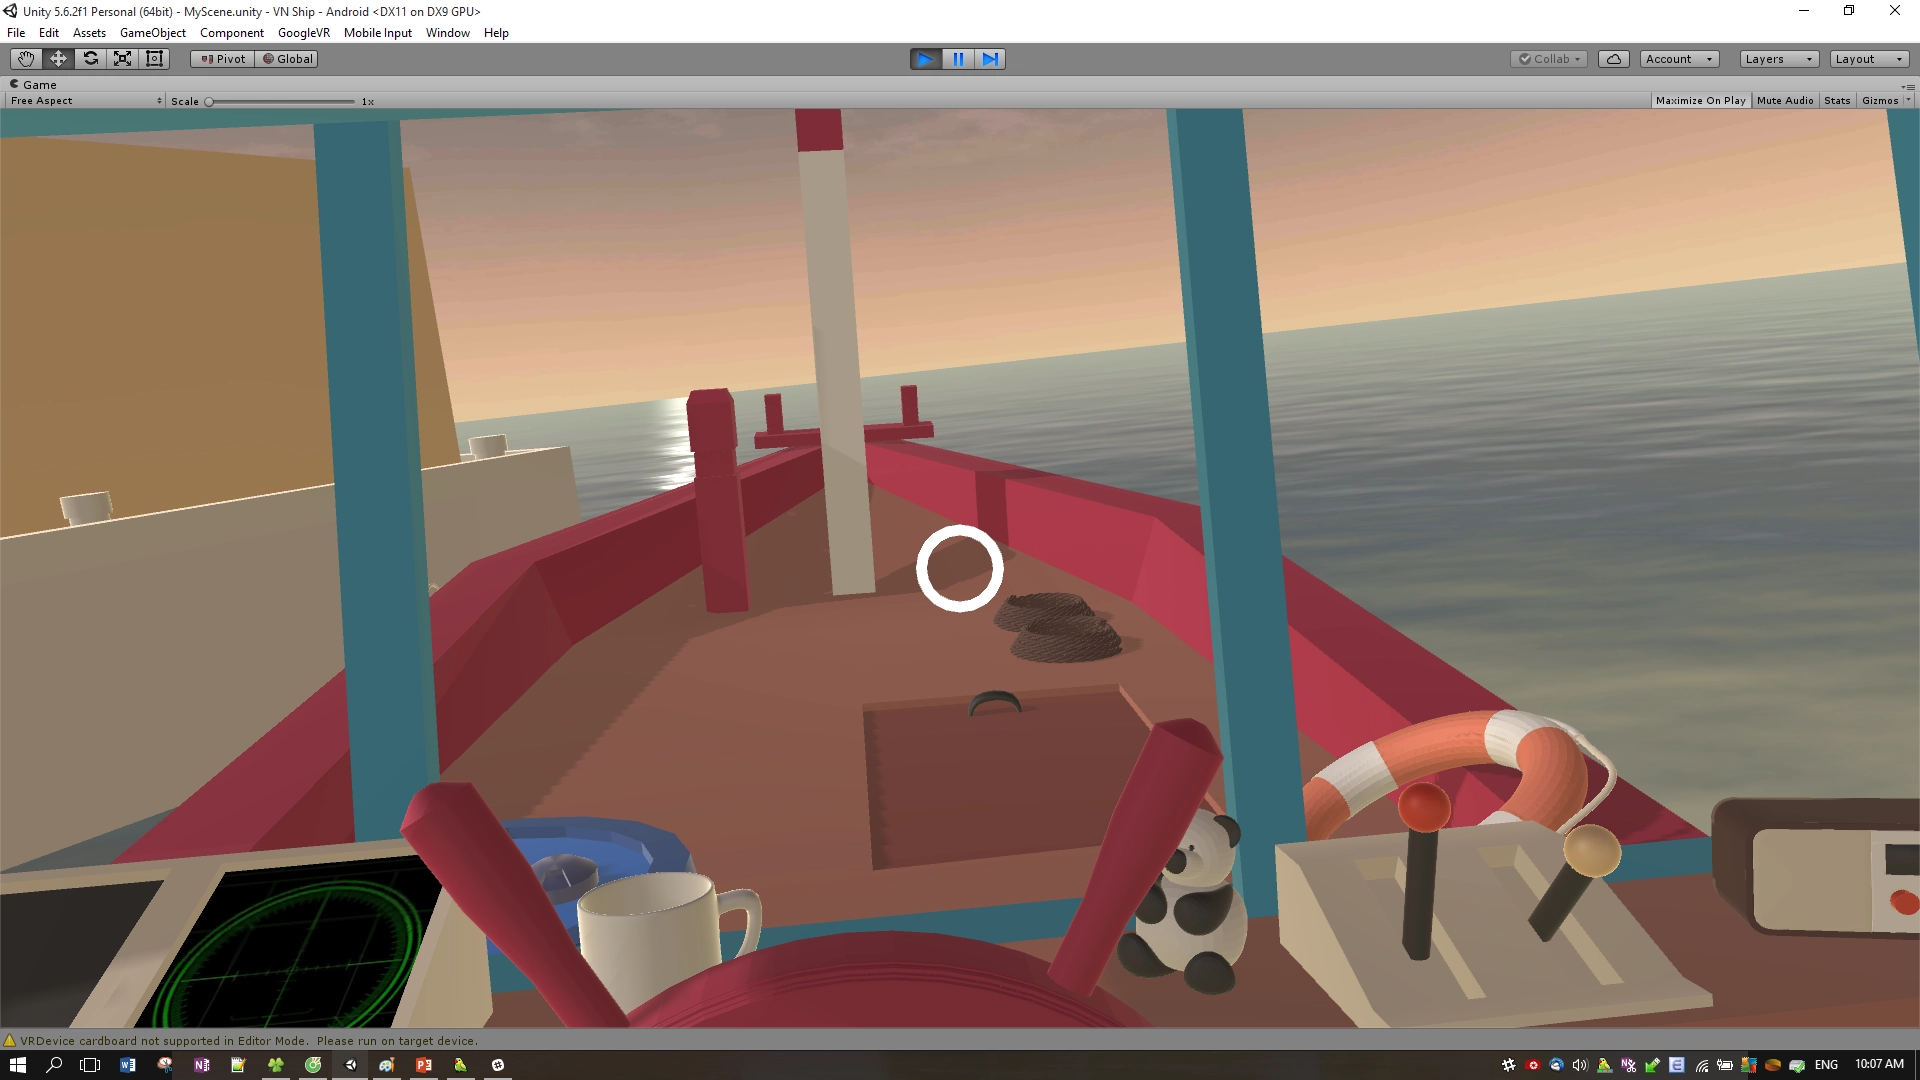This screenshot has width=1920, height=1080.
Task: Select the Hand tool
Action: pyautogui.click(x=26, y=59)
